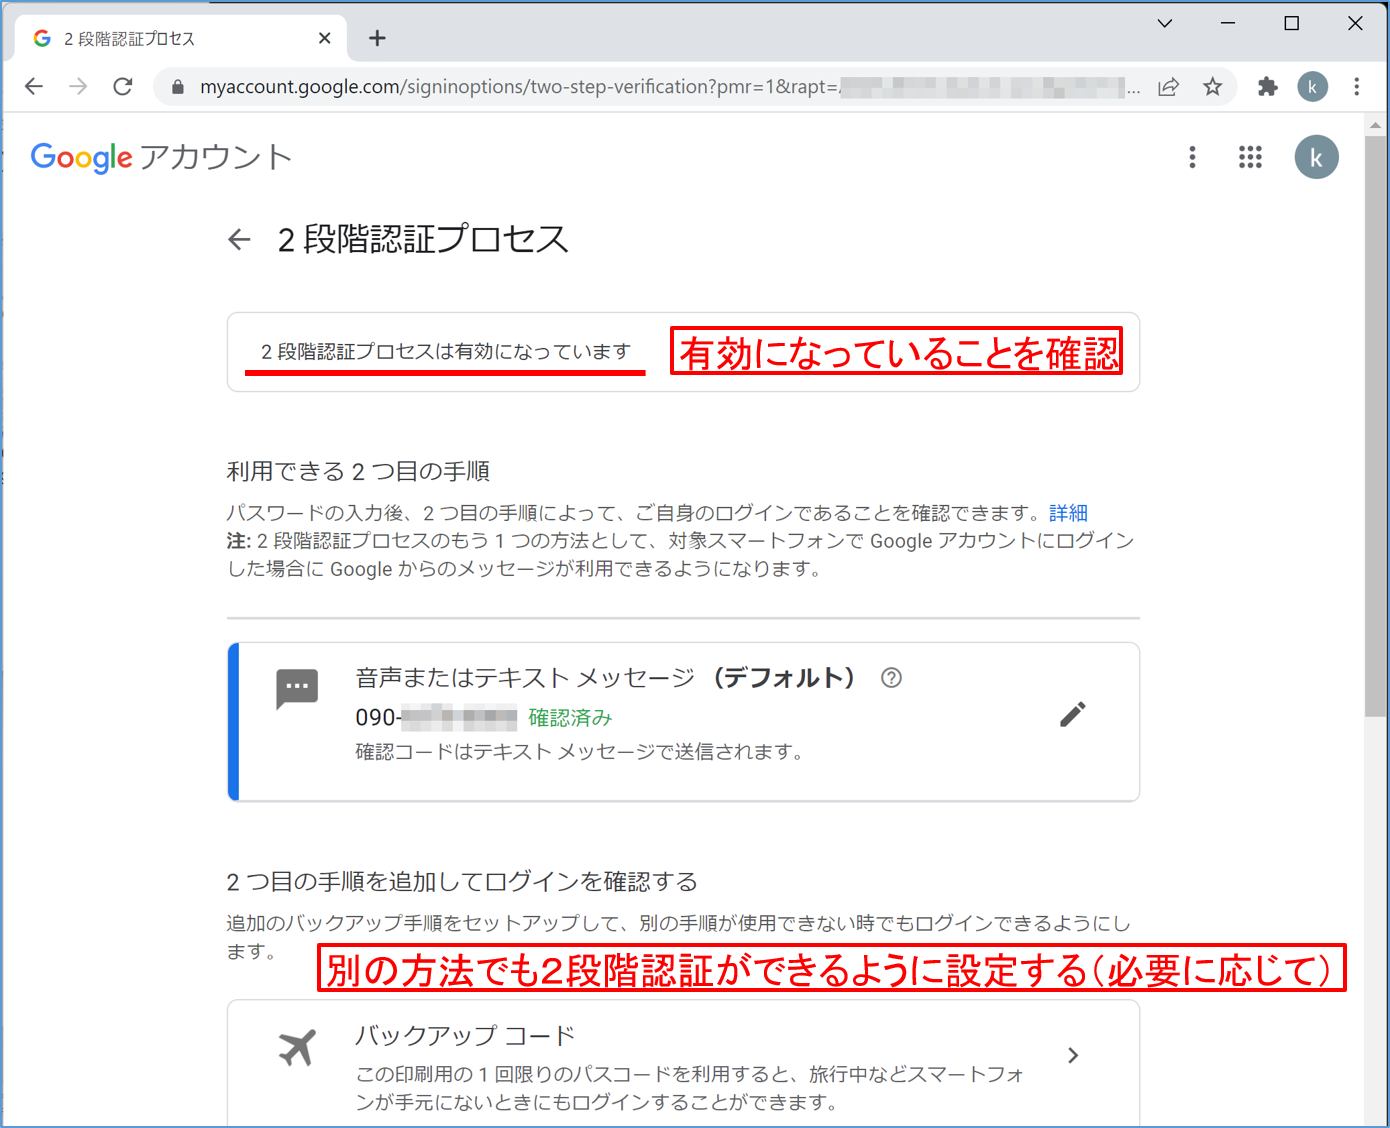Open the Google account avatar in header
1390x1128 pixels.
(x=1316, y=157)
